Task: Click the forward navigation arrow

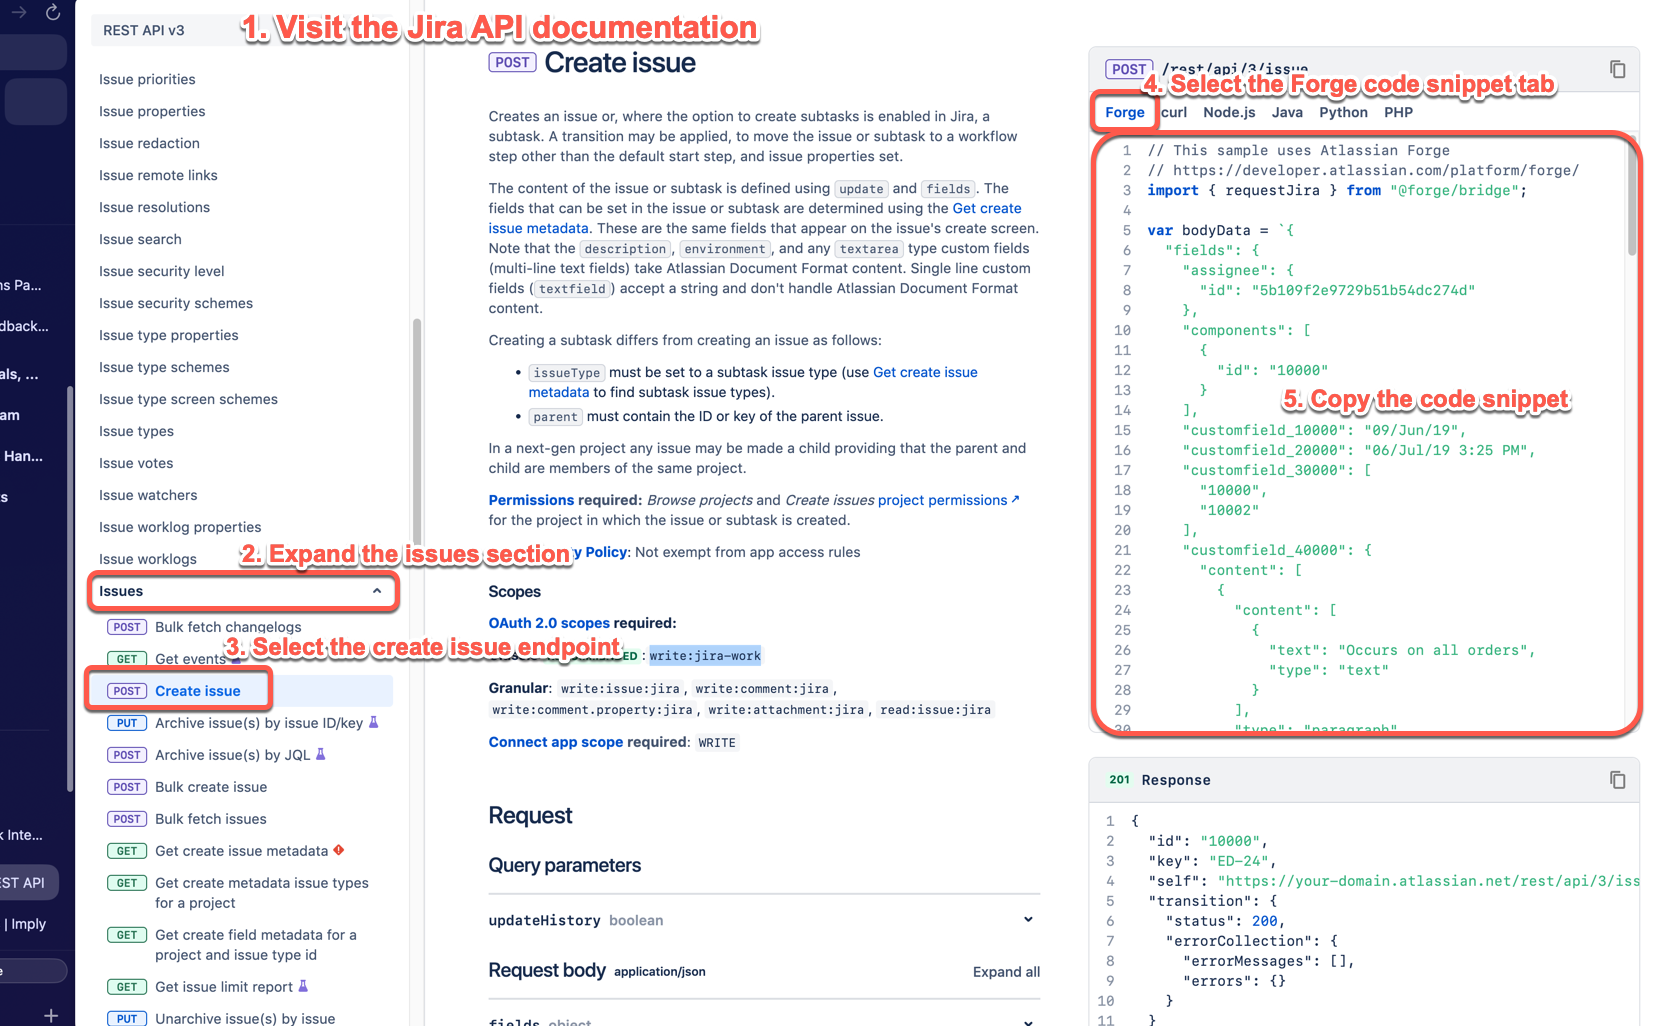Action: (x=18, y=13)
